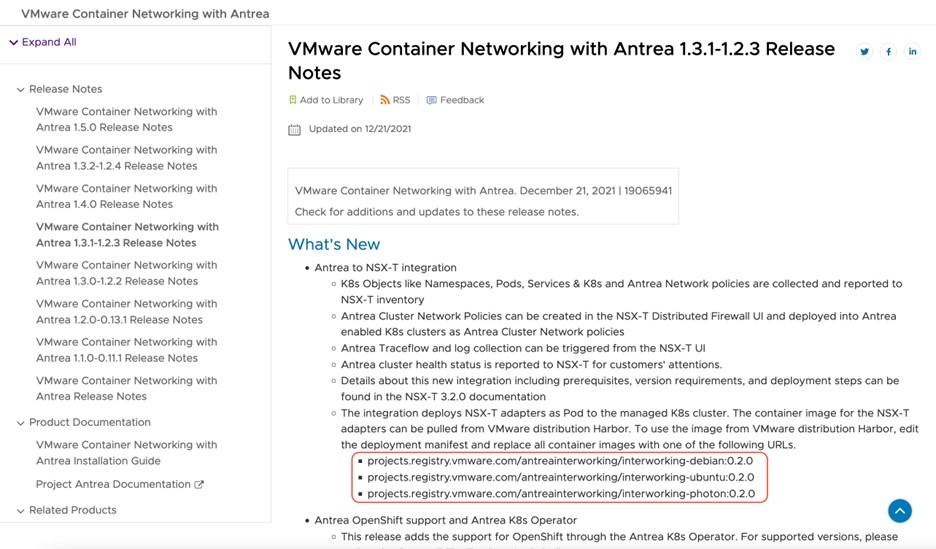The height and width of the screenshot is (549, 936).
Task: Open Antrea 1.4.0 Release Notes
Action: 126,196
